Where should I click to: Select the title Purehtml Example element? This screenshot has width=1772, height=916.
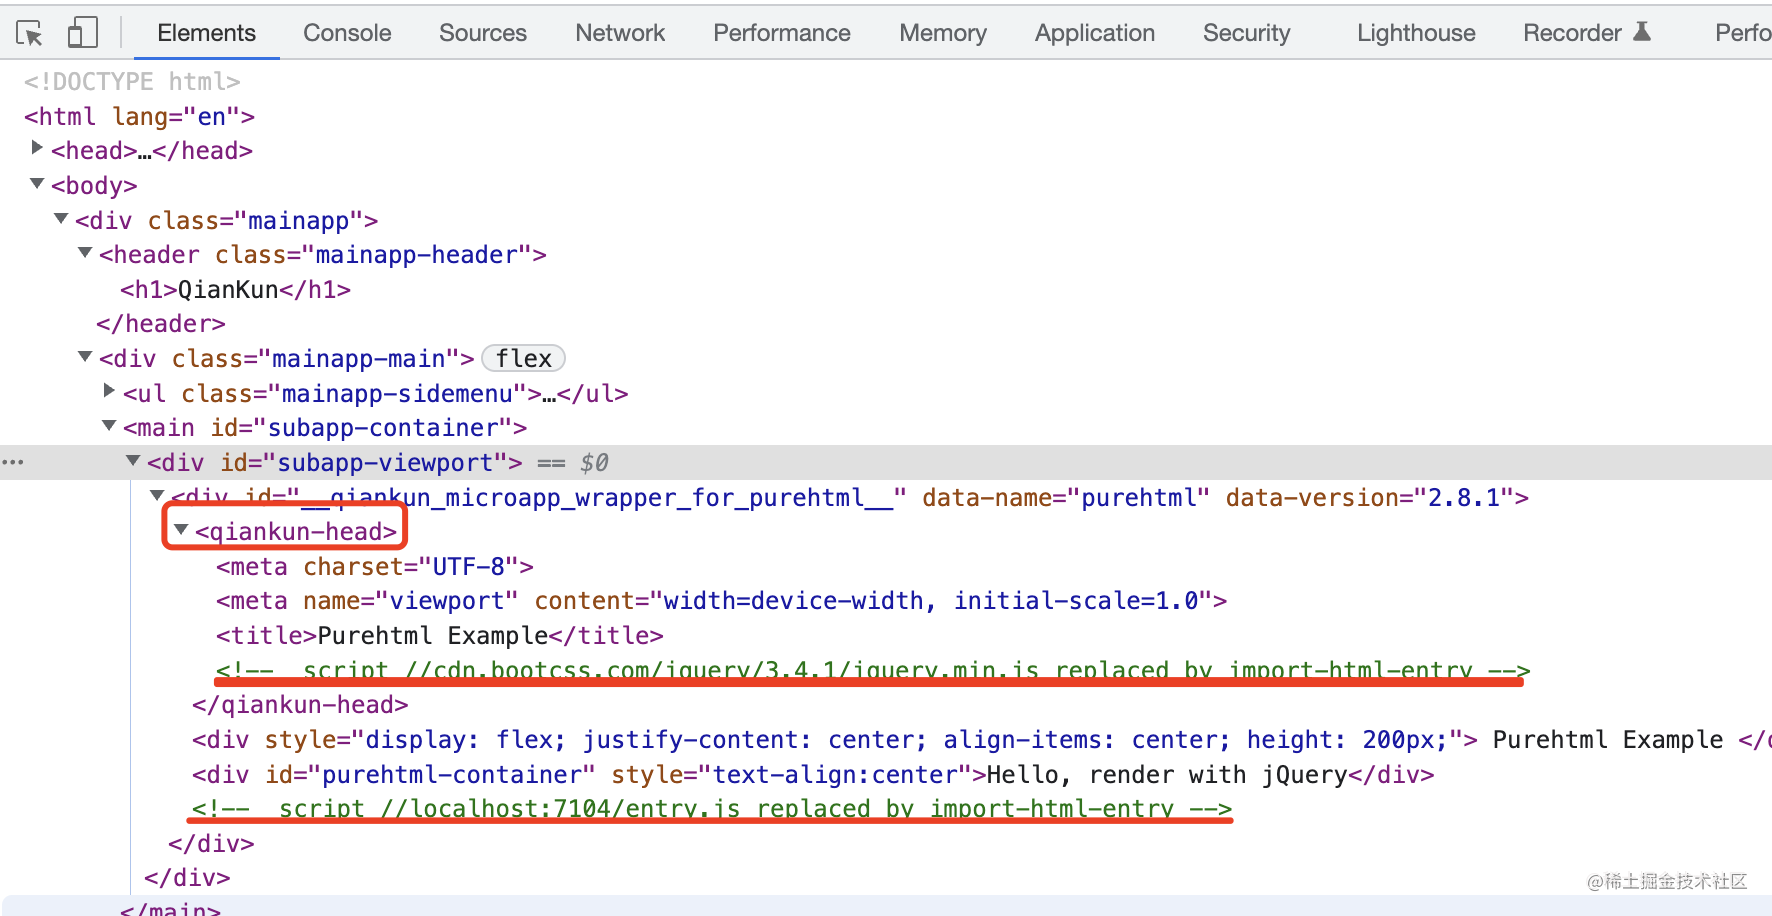(x=439, y=635)
